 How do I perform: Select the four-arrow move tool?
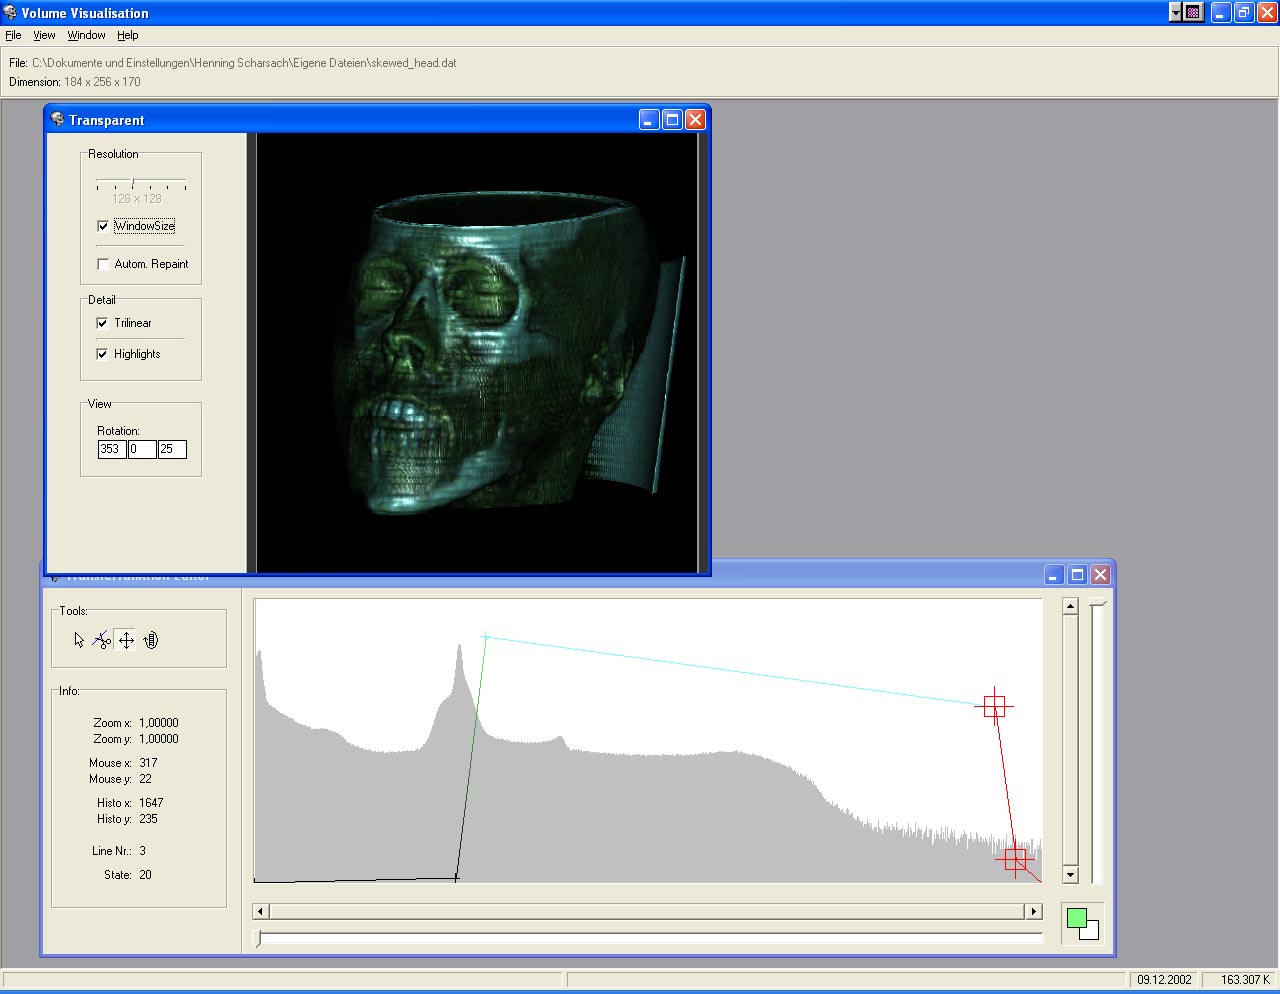(x=126, y=640)
